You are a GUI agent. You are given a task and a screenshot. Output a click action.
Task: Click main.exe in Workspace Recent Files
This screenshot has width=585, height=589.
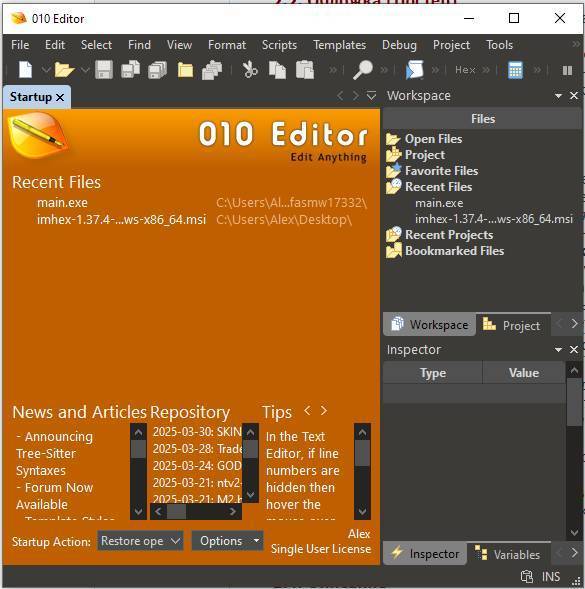coord(439,203)
